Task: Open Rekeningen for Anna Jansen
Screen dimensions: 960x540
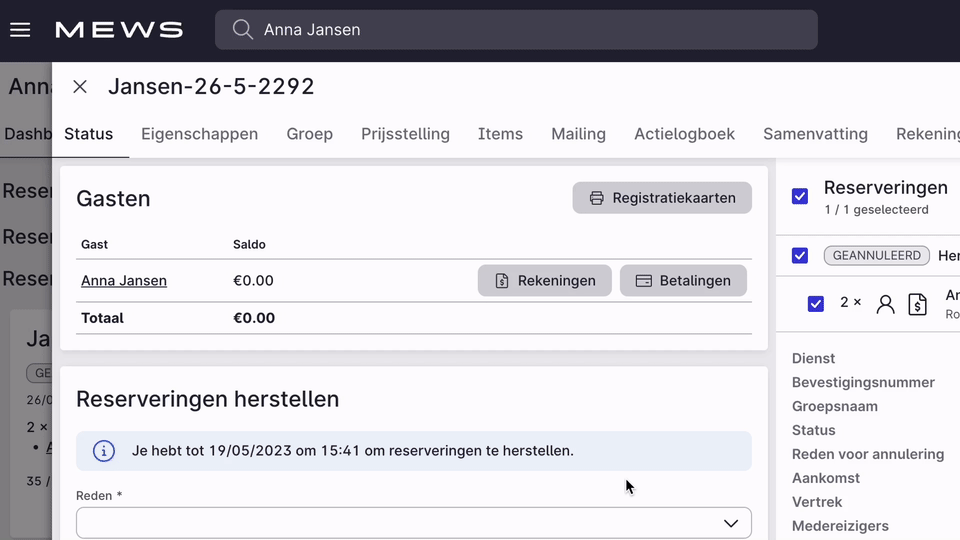Action: point(545,281)
